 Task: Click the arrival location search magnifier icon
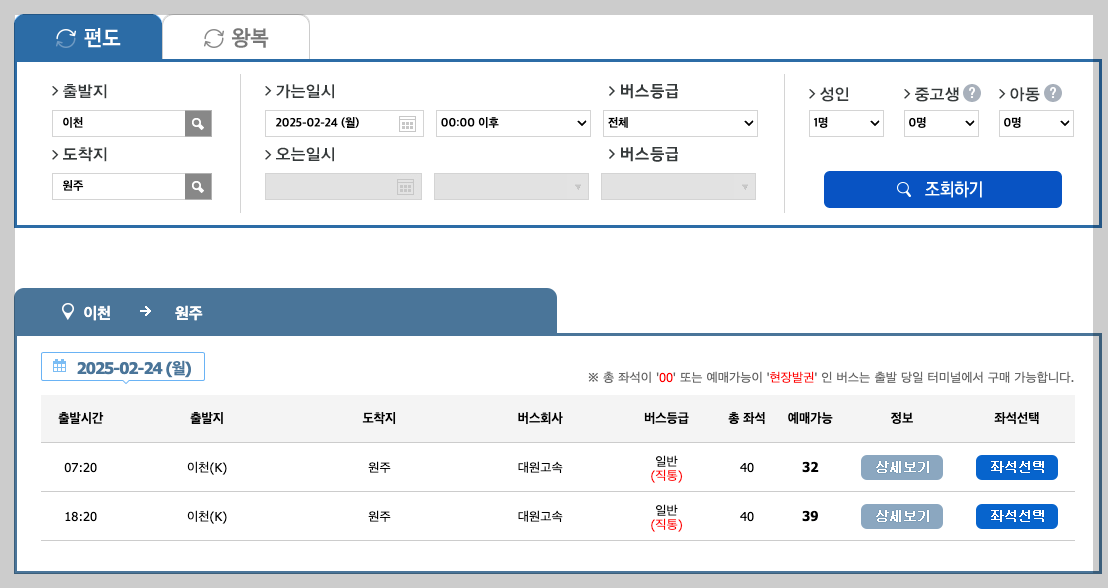197,186
